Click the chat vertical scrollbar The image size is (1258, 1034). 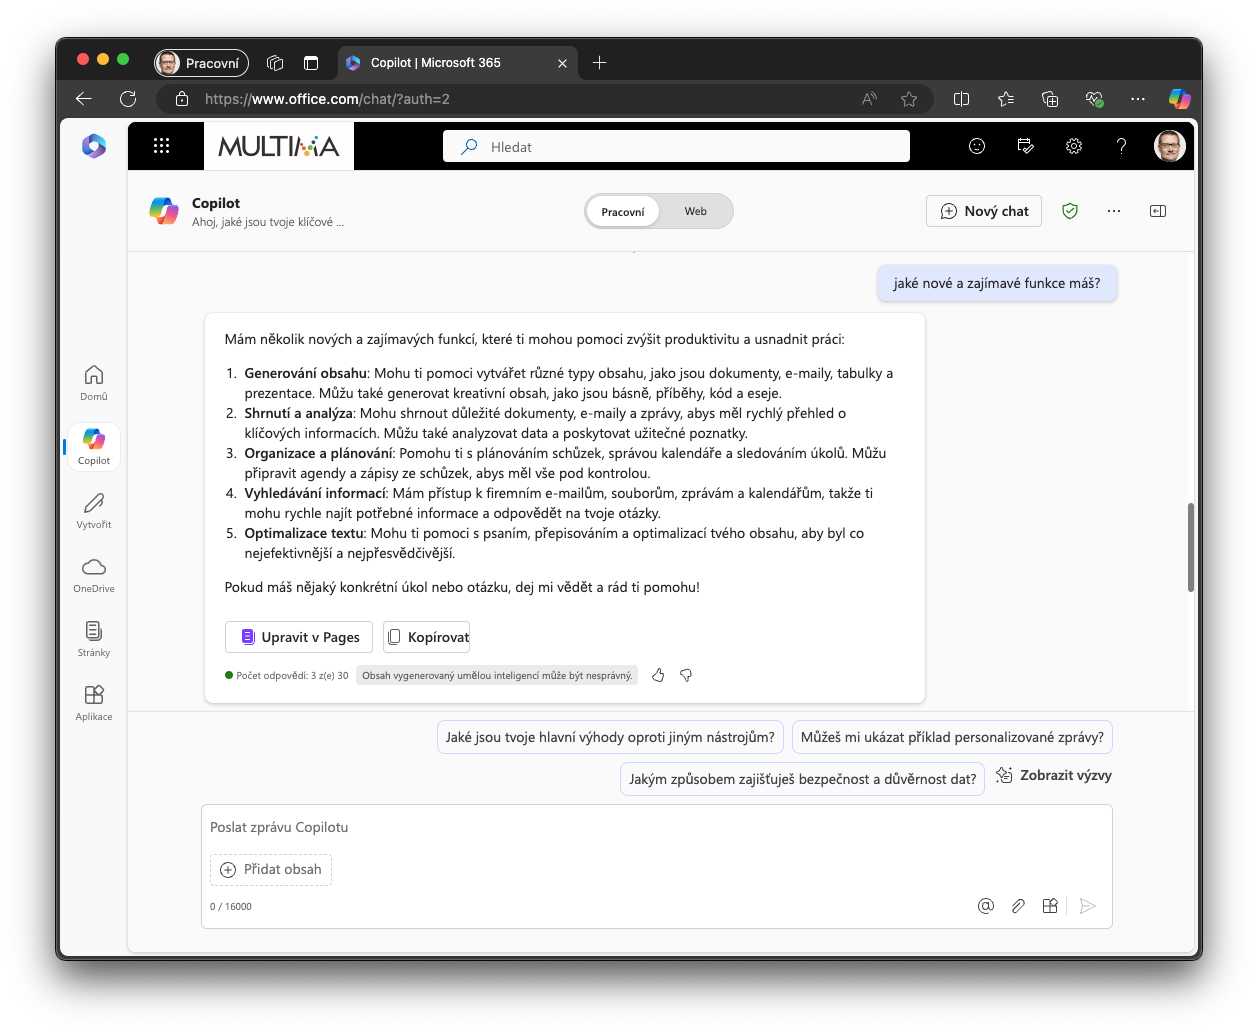tap(1190, 547)
